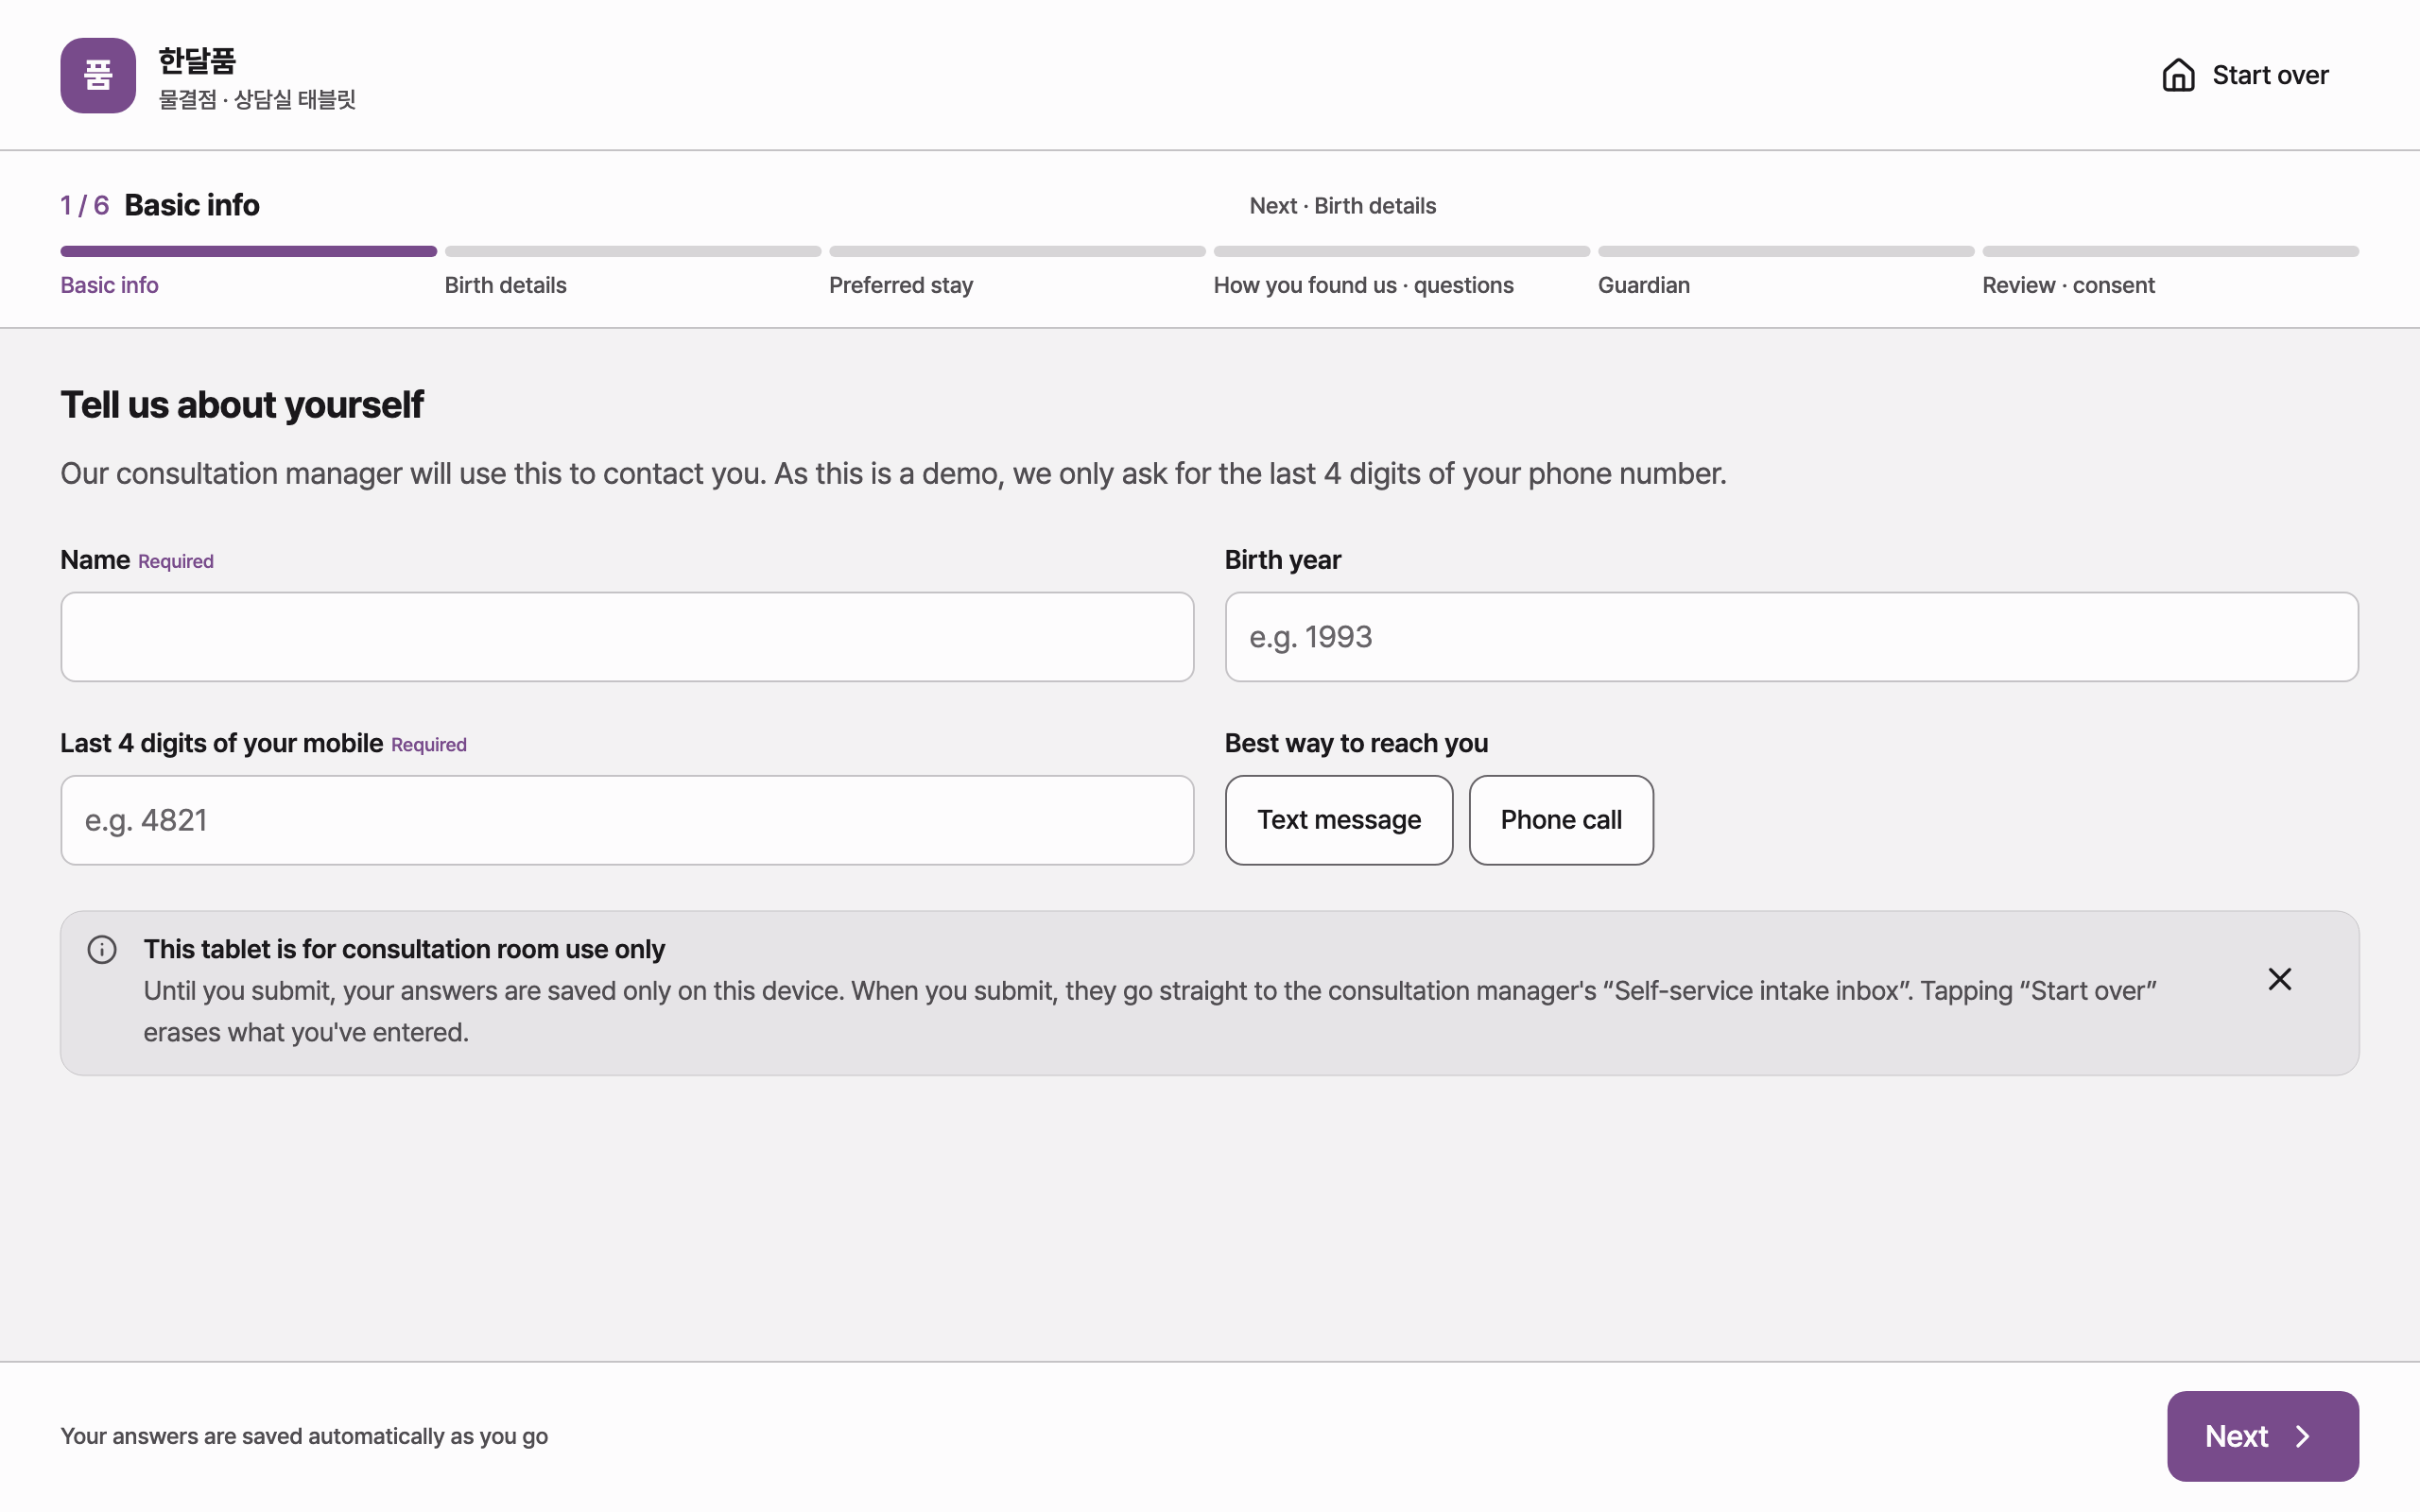The height and width of the screenshot is (1512, 2420).
Task: Click the Required tag next to Name
Action: coord(176,561)
